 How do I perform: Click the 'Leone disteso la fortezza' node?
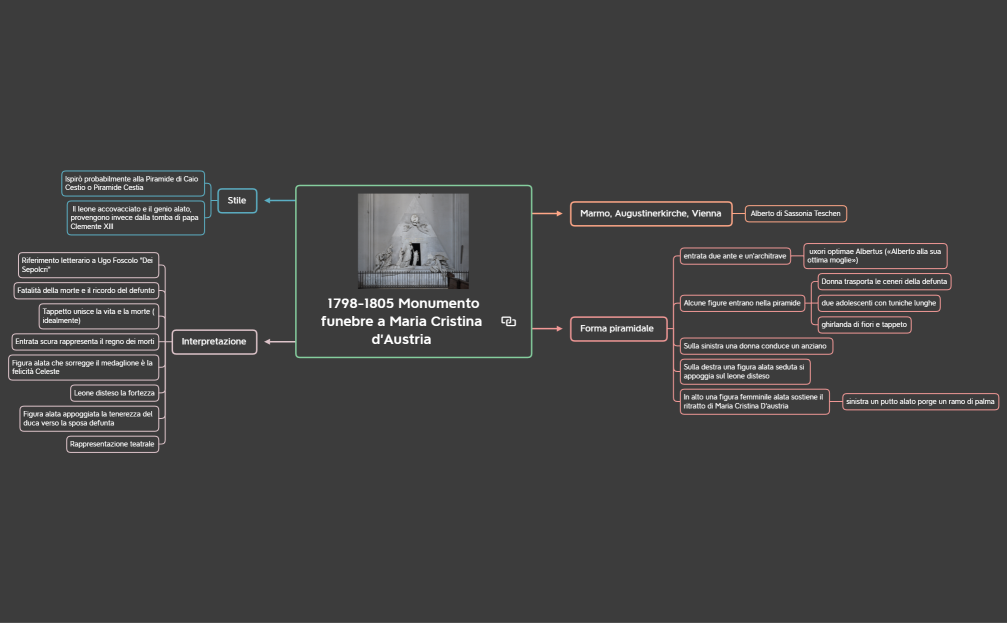coord(114,393)
